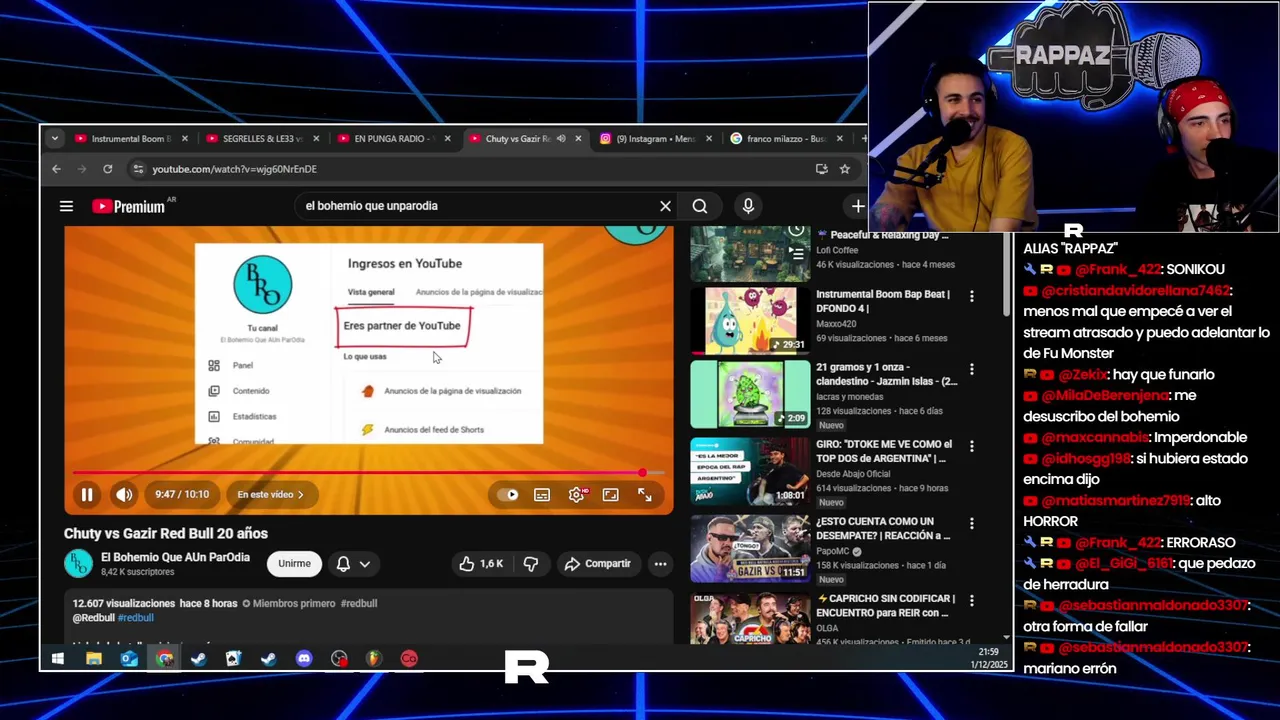Open Discord from taskbar
Image resolution: width=1280 pixels, height=720 pixels.
(304, 658)
